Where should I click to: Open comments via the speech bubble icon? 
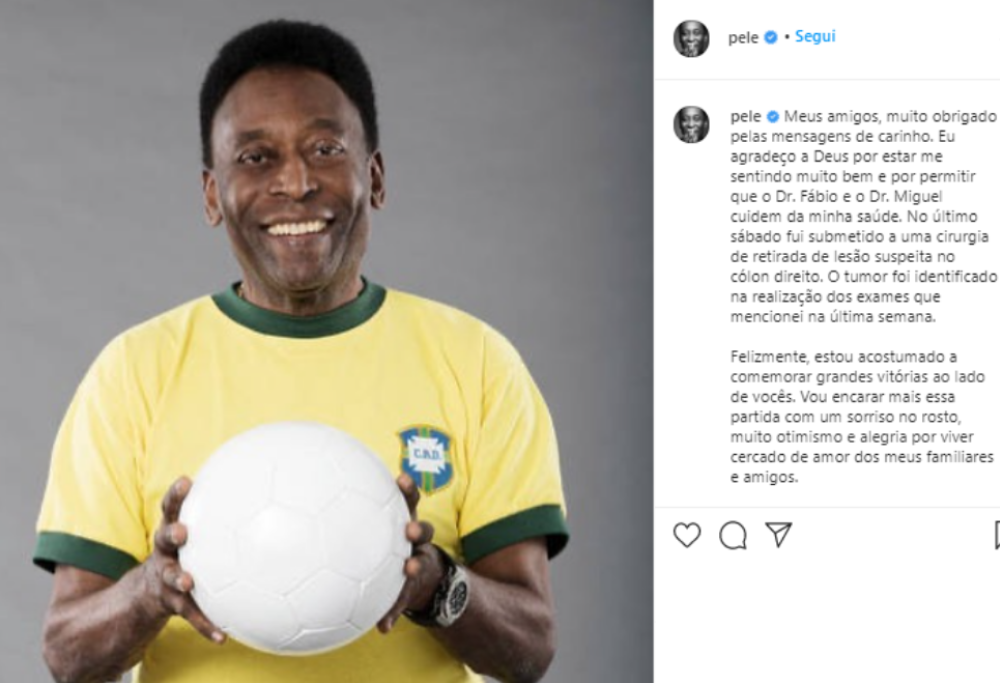(x=733, y=535)
